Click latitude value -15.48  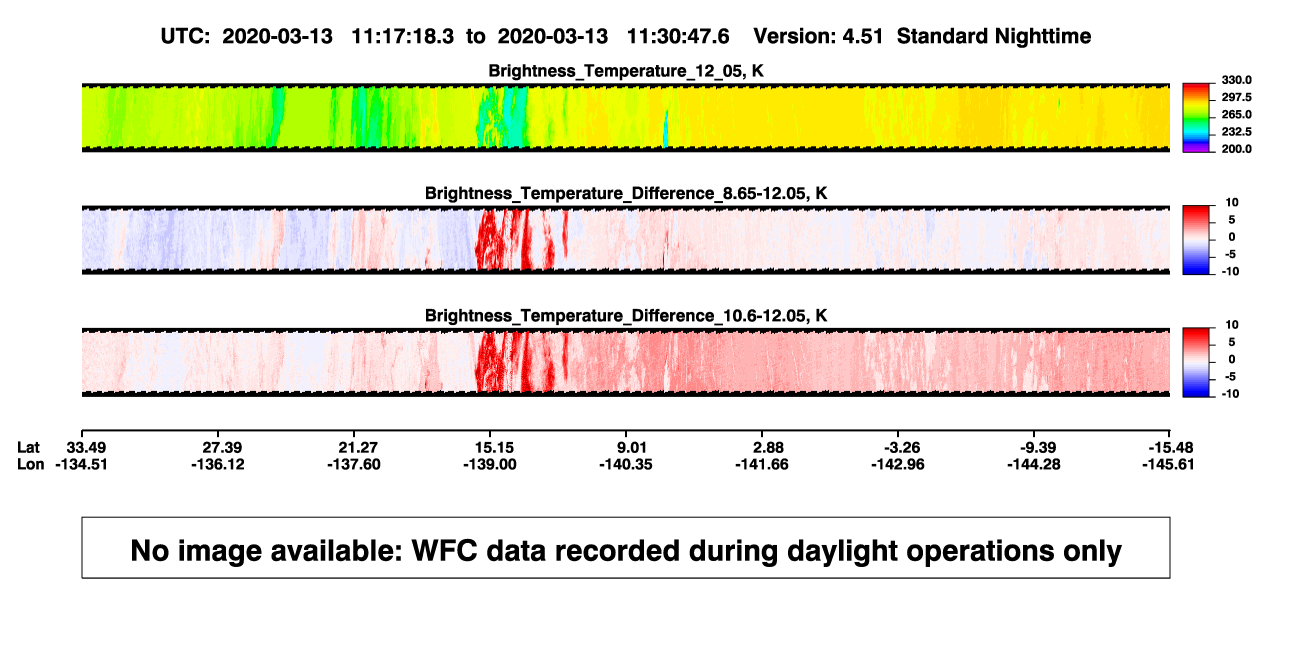pyautogui.click(x=1169, y=446)
